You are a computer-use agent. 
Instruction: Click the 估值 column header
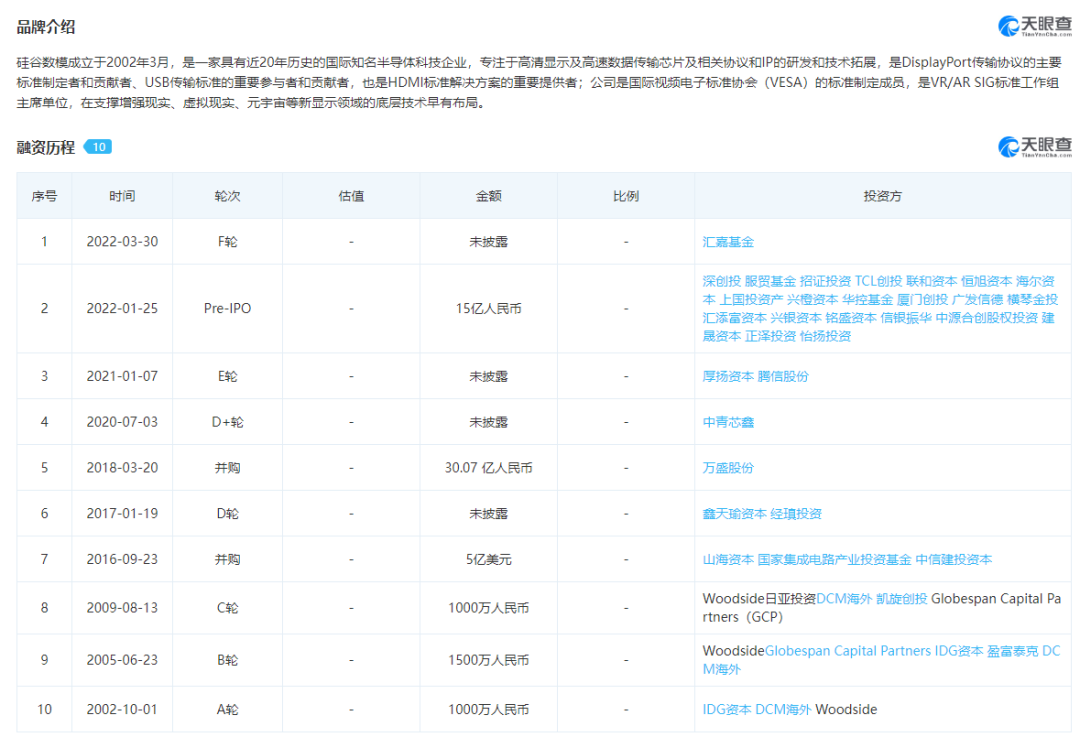pos(351,196)
